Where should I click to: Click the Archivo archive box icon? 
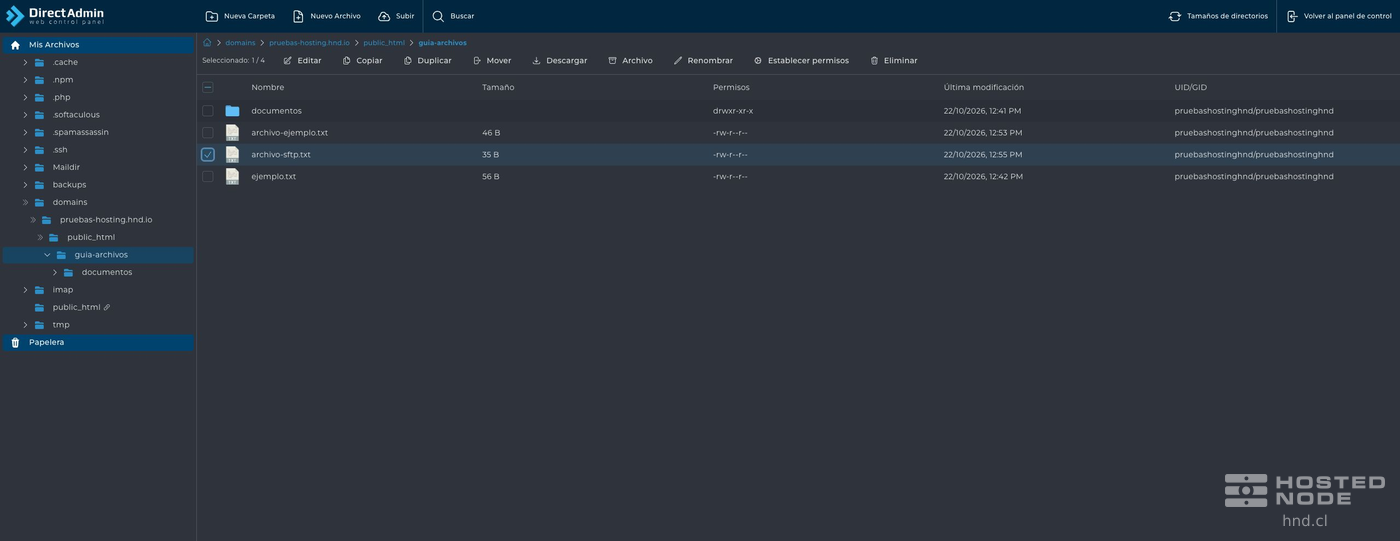coord(613,61)
